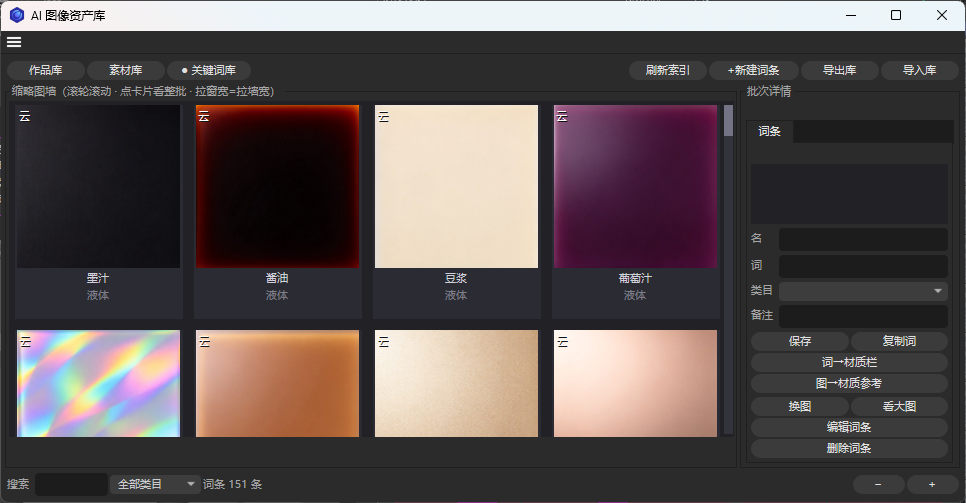Click the 液体 label under 酱油
Screen dimensions: 966x503
(x=277, y=295)
